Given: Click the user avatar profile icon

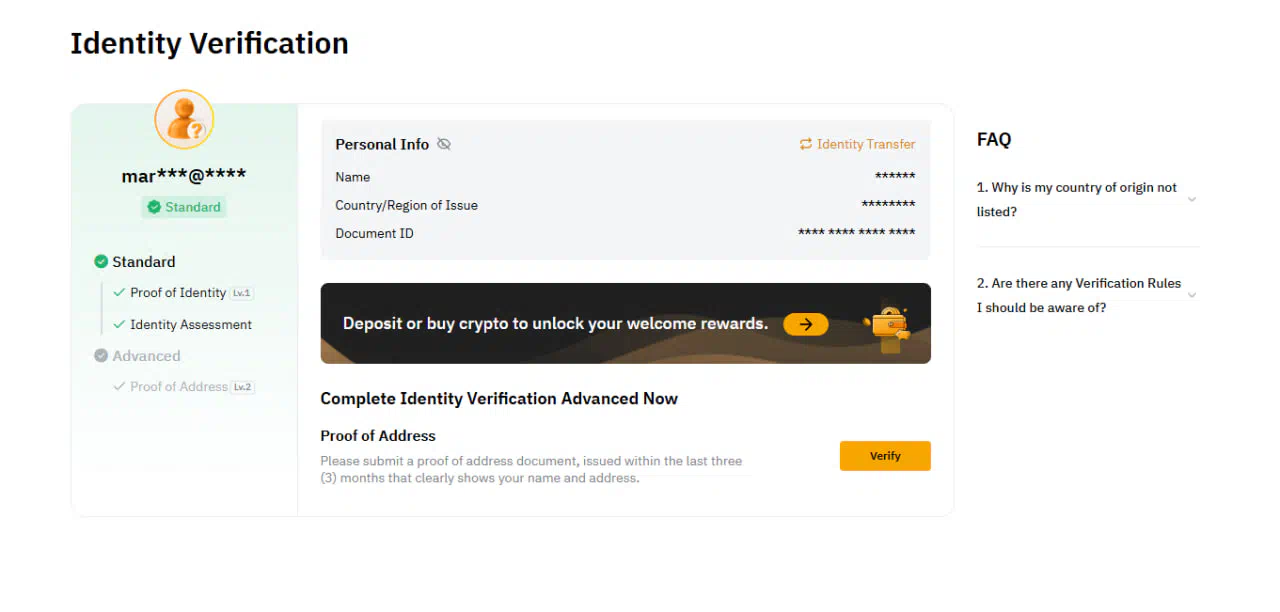Looking at the screenshot, I should pos(184,119).
